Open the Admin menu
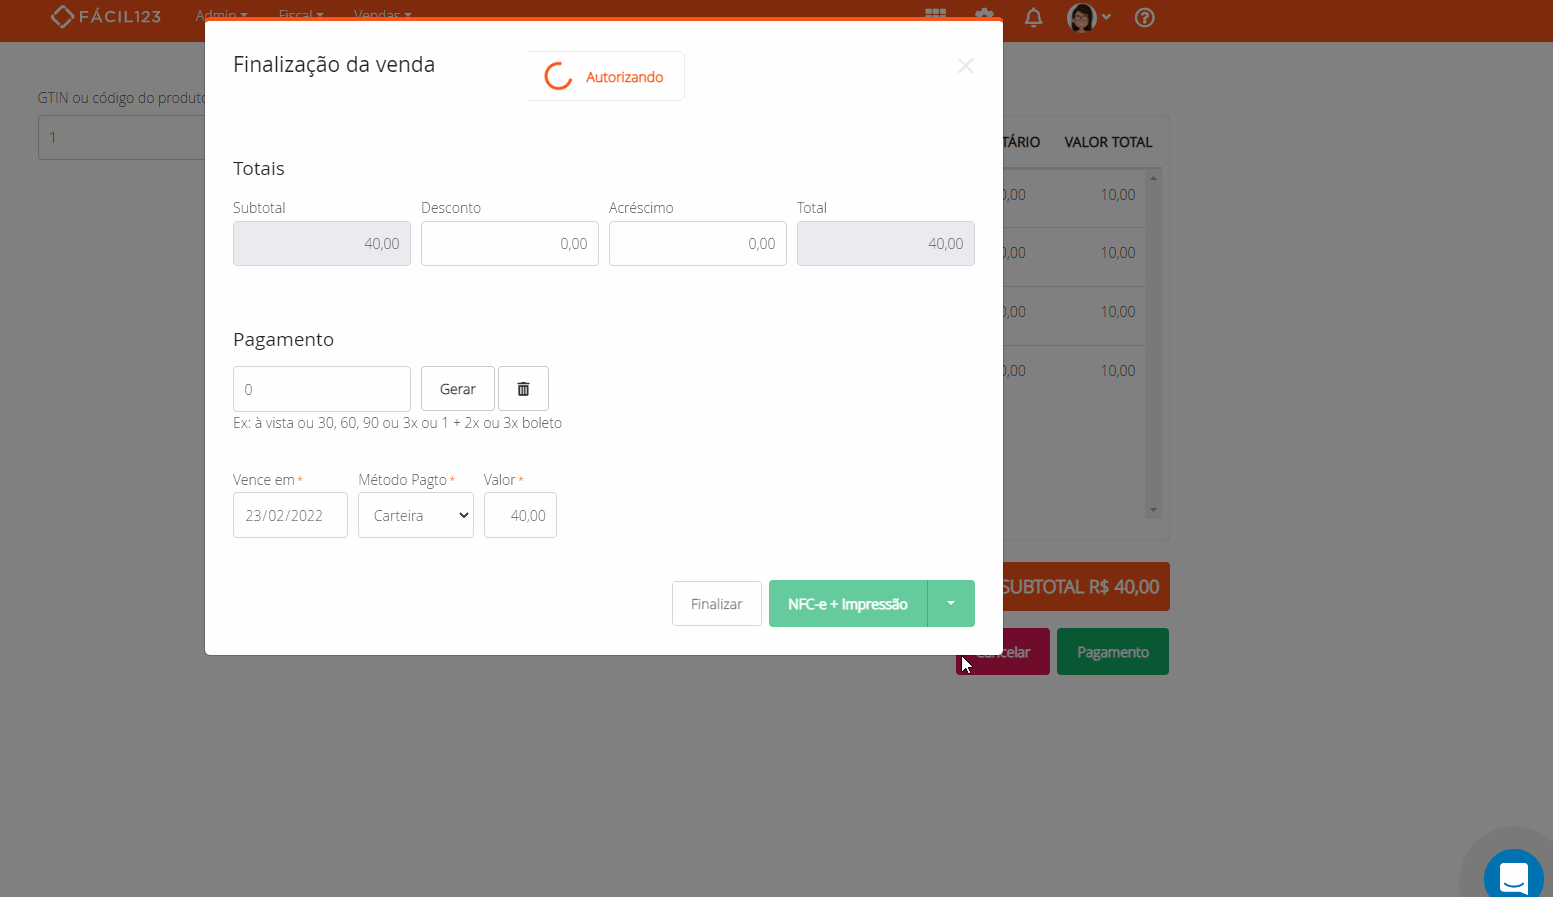This screenshot has height=897, width=1553. point(221,15)
